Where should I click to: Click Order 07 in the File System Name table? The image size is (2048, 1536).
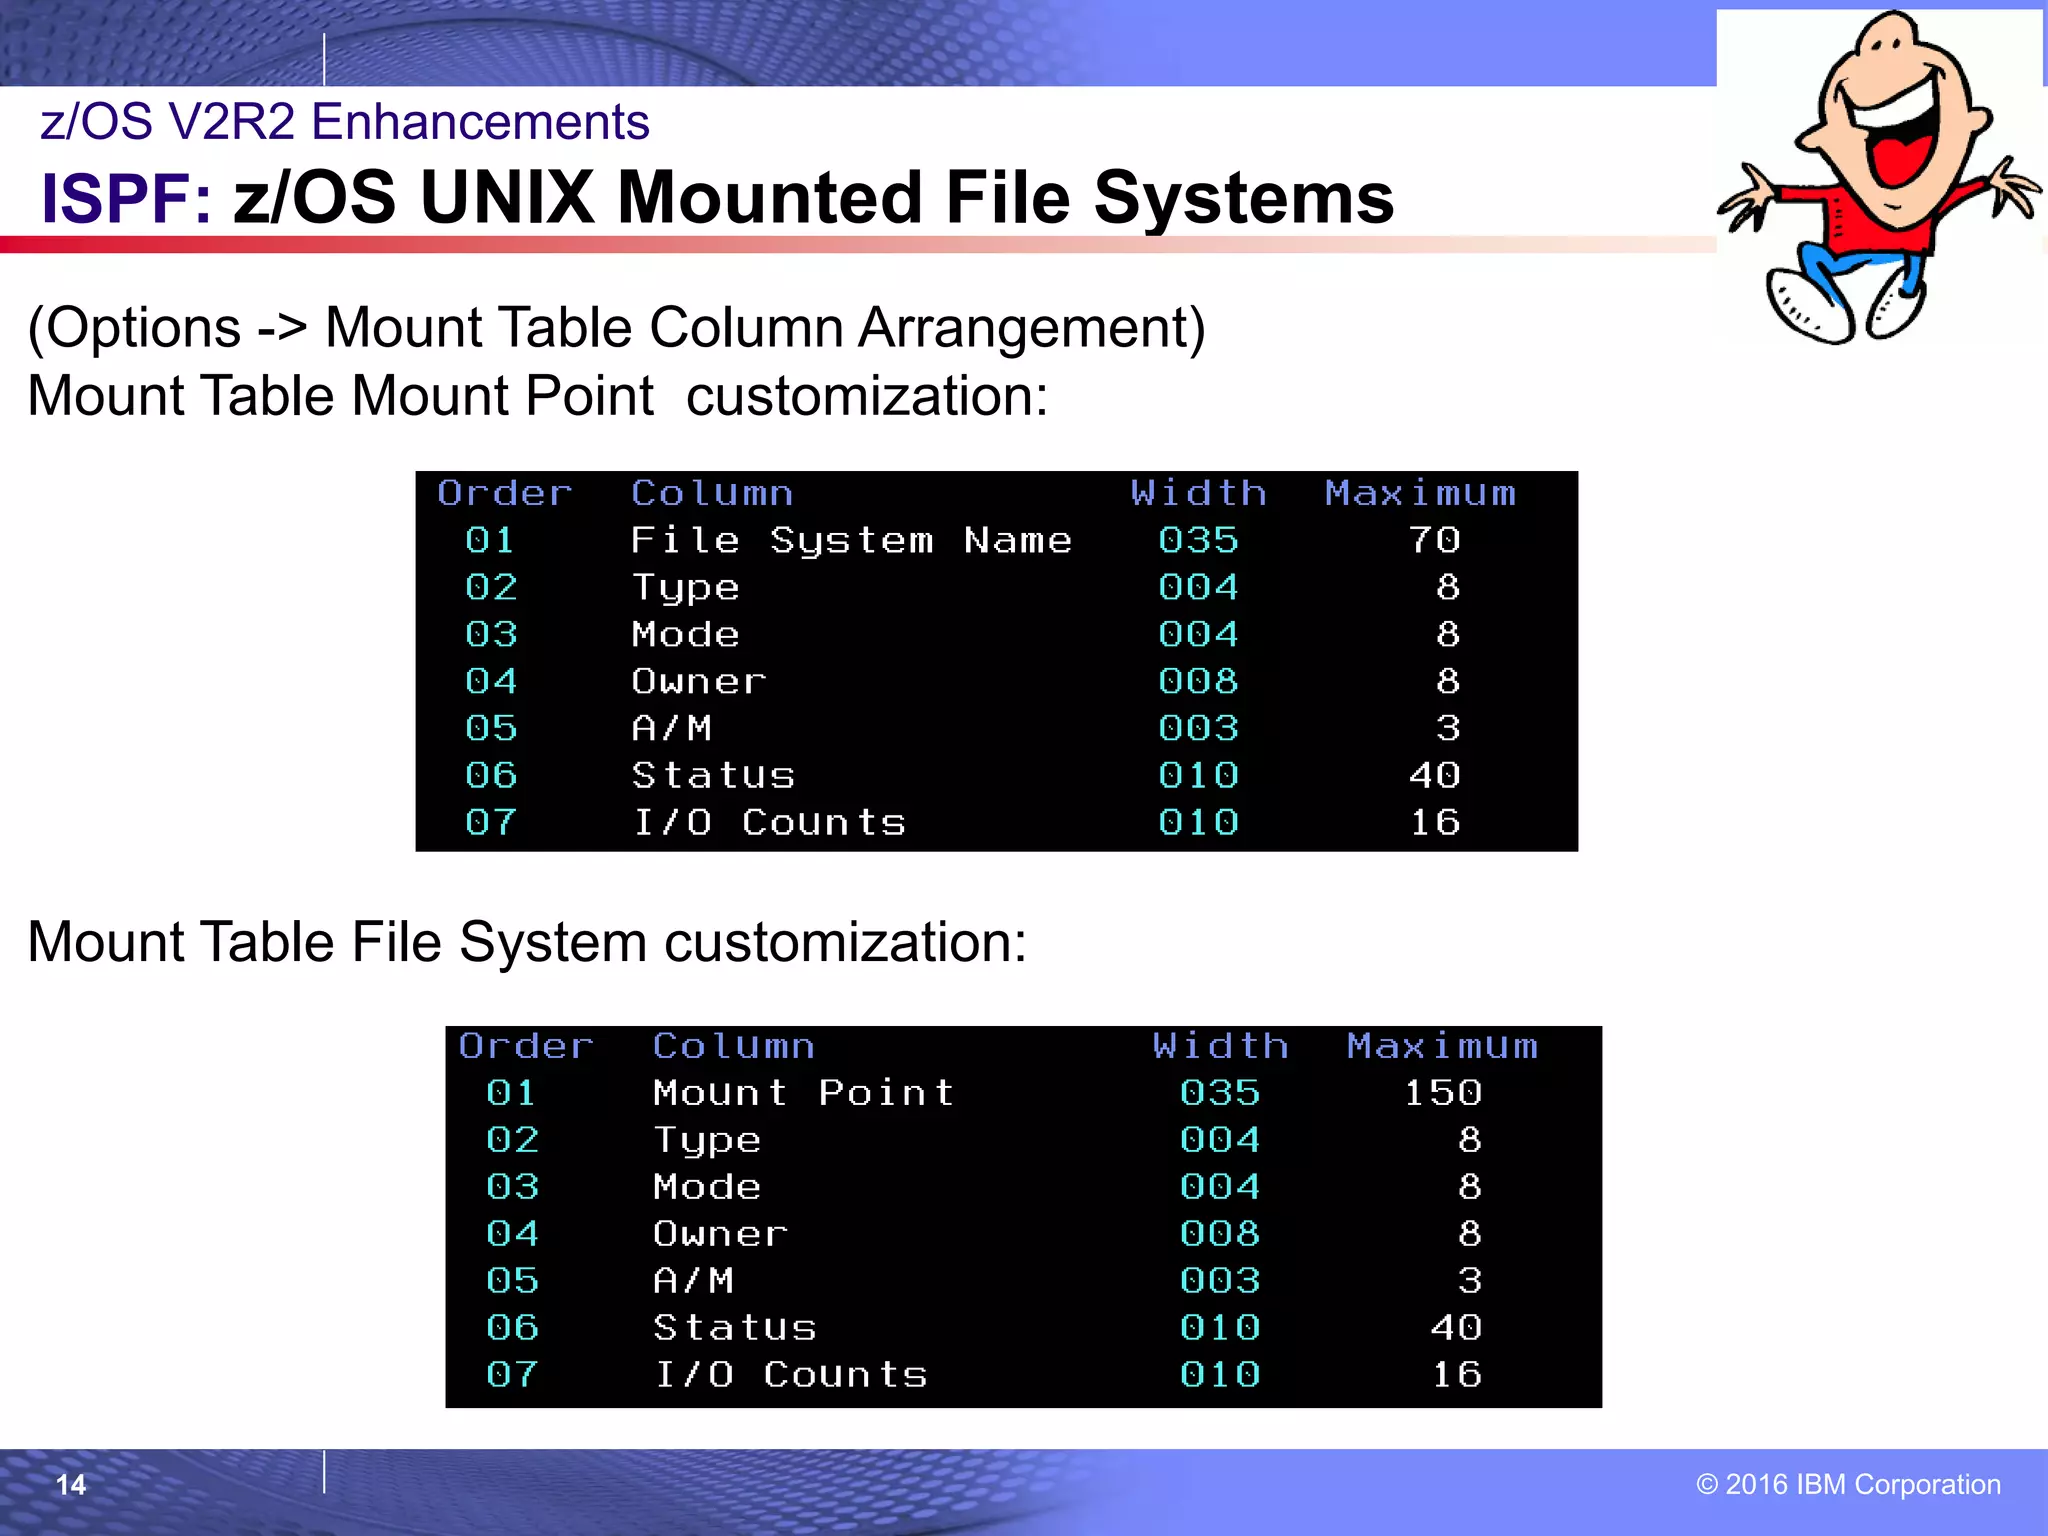490,822
